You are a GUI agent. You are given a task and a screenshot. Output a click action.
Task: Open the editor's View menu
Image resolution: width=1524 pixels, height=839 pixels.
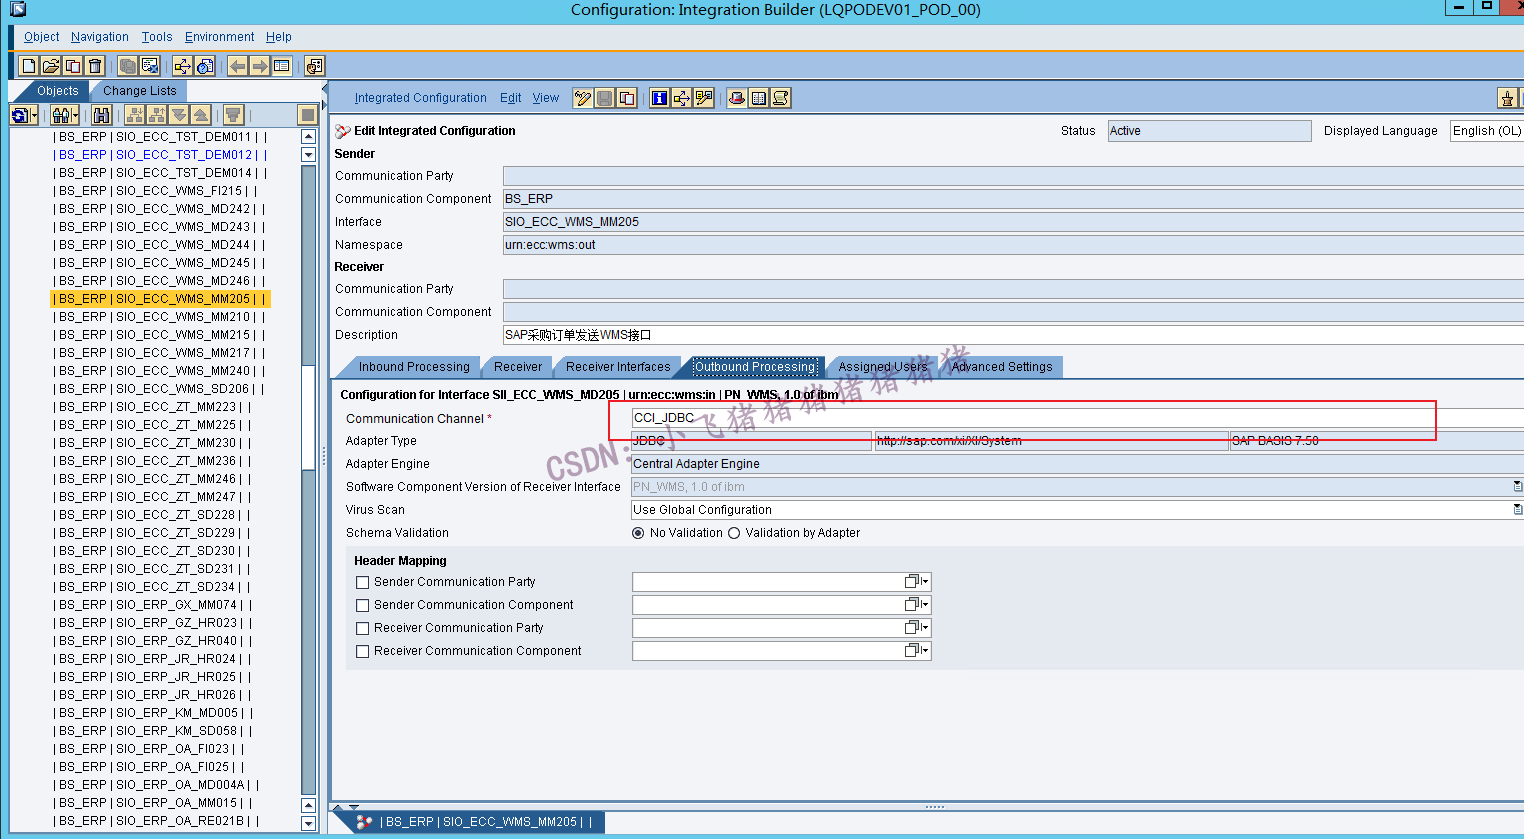pos(546,98)
